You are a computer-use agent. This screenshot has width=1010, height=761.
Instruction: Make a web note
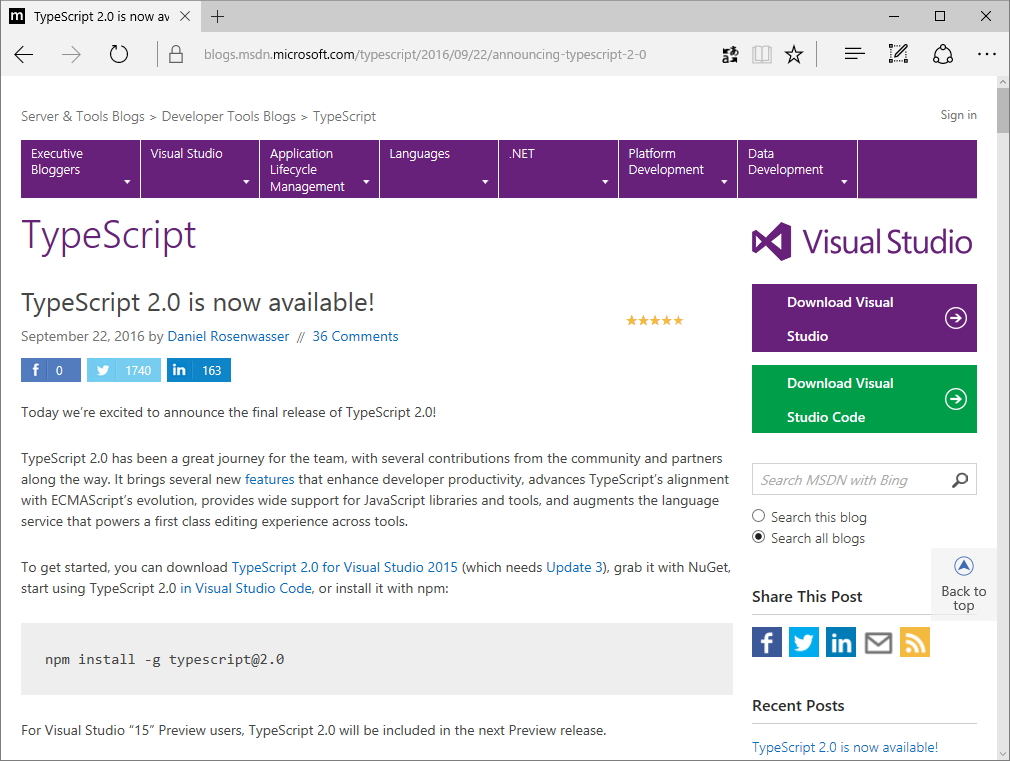tap(898, 54)
